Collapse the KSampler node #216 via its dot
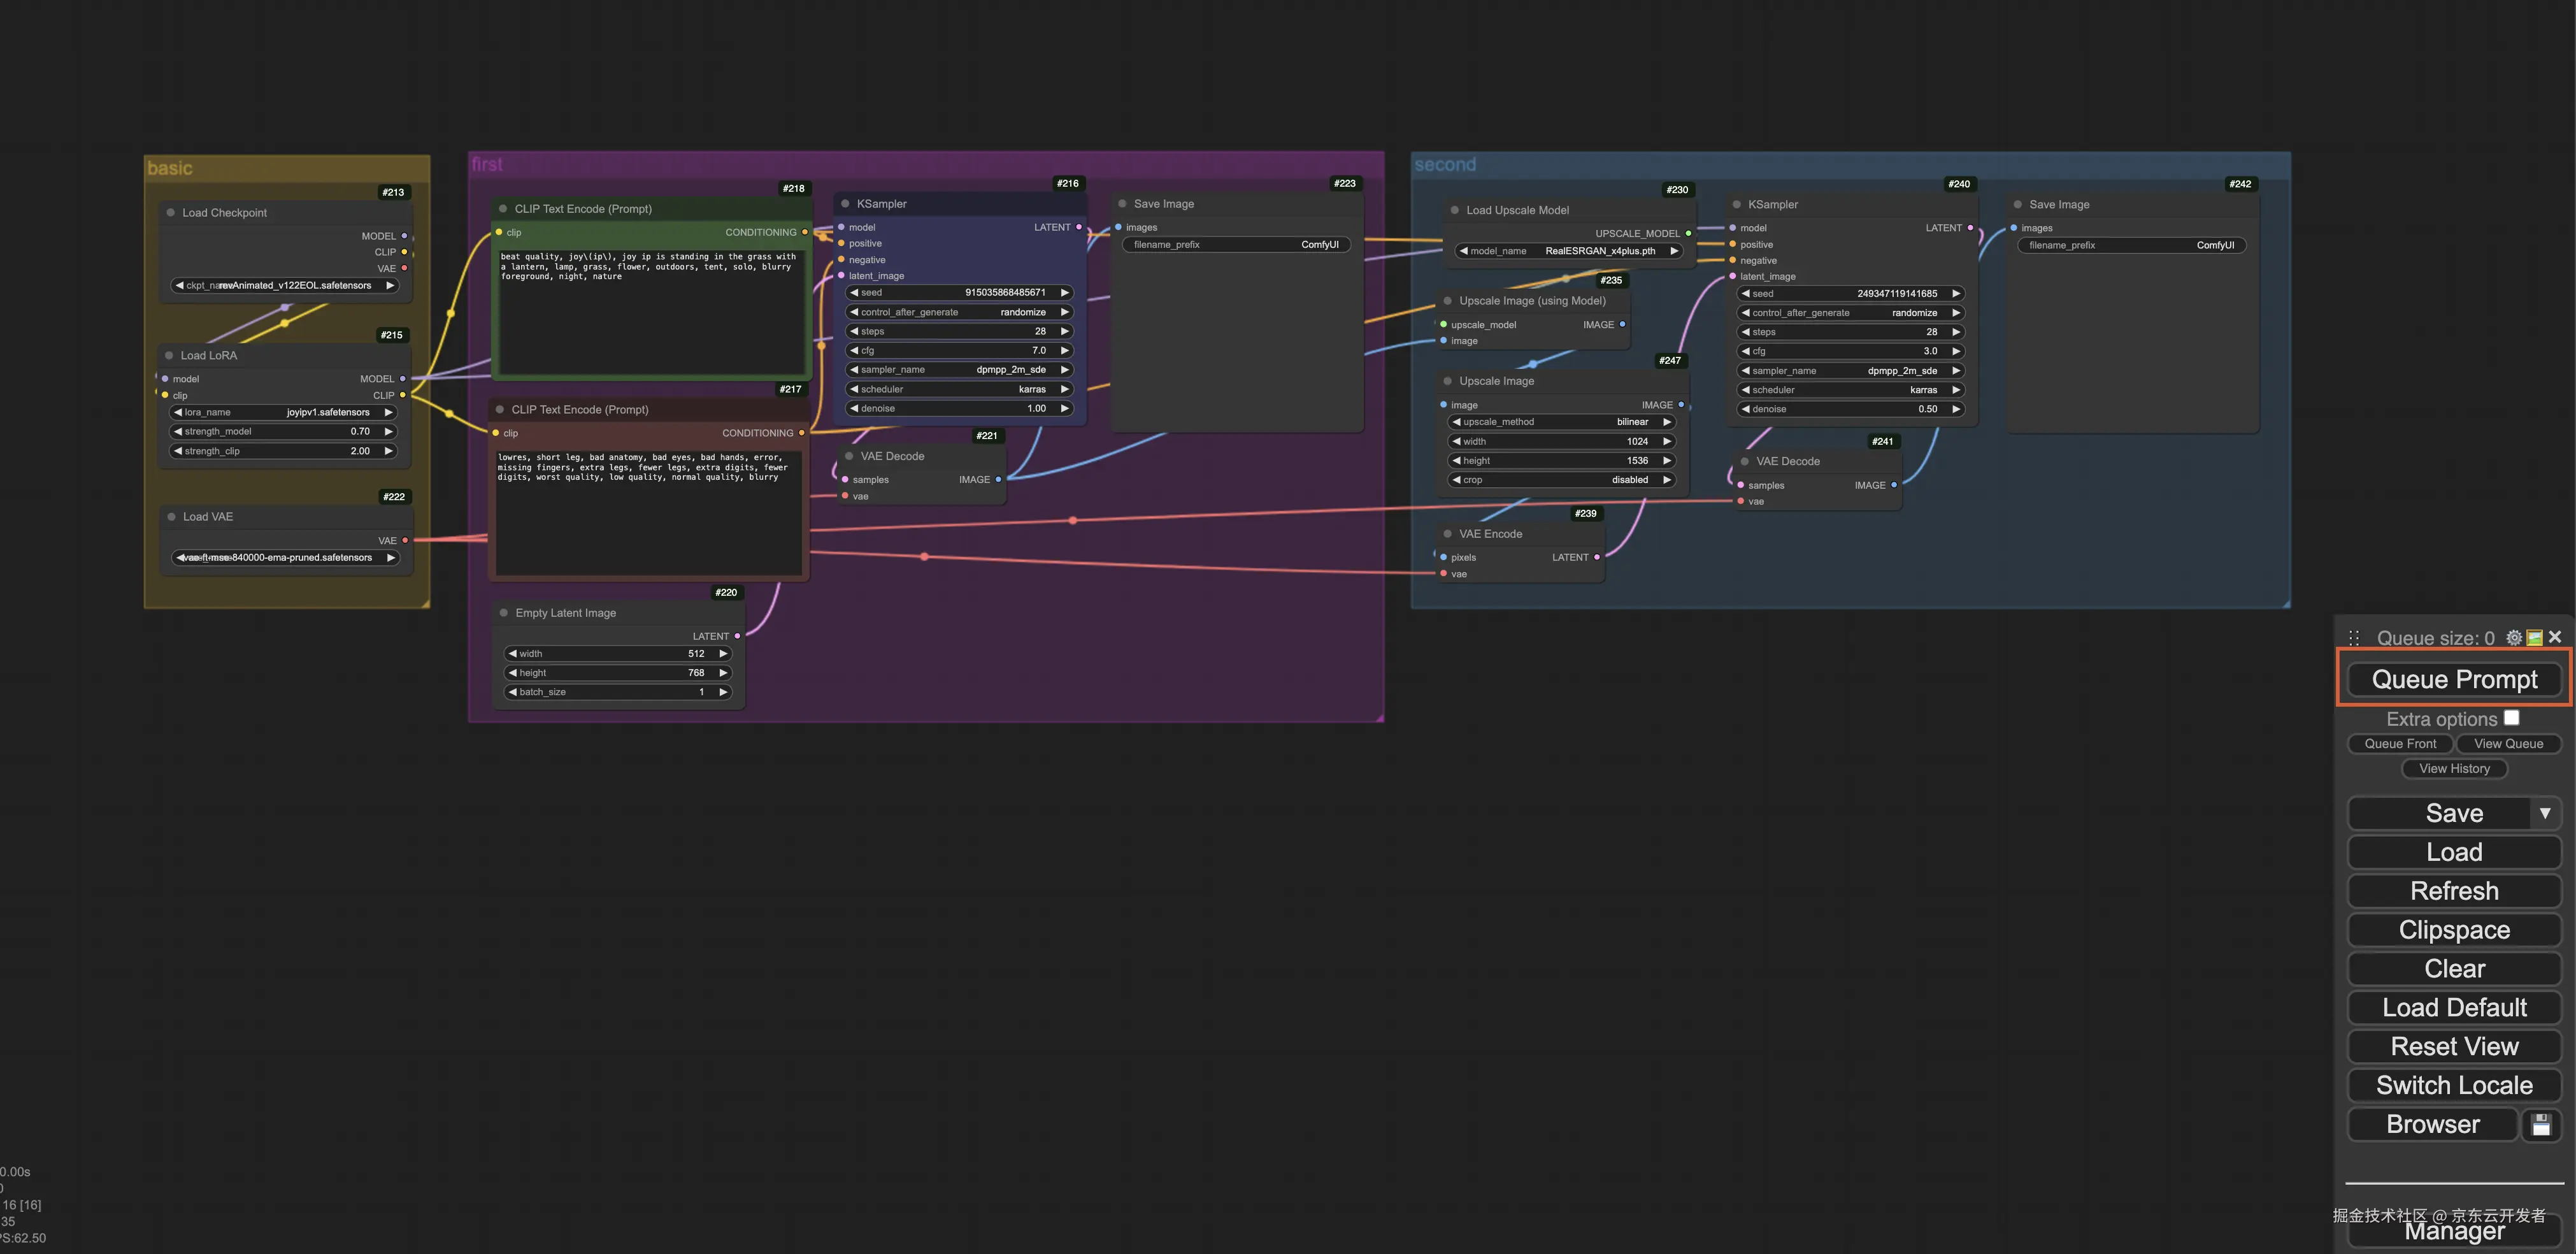The width and height of the screenshot is (2576, 1254). [x=845, y=204]
